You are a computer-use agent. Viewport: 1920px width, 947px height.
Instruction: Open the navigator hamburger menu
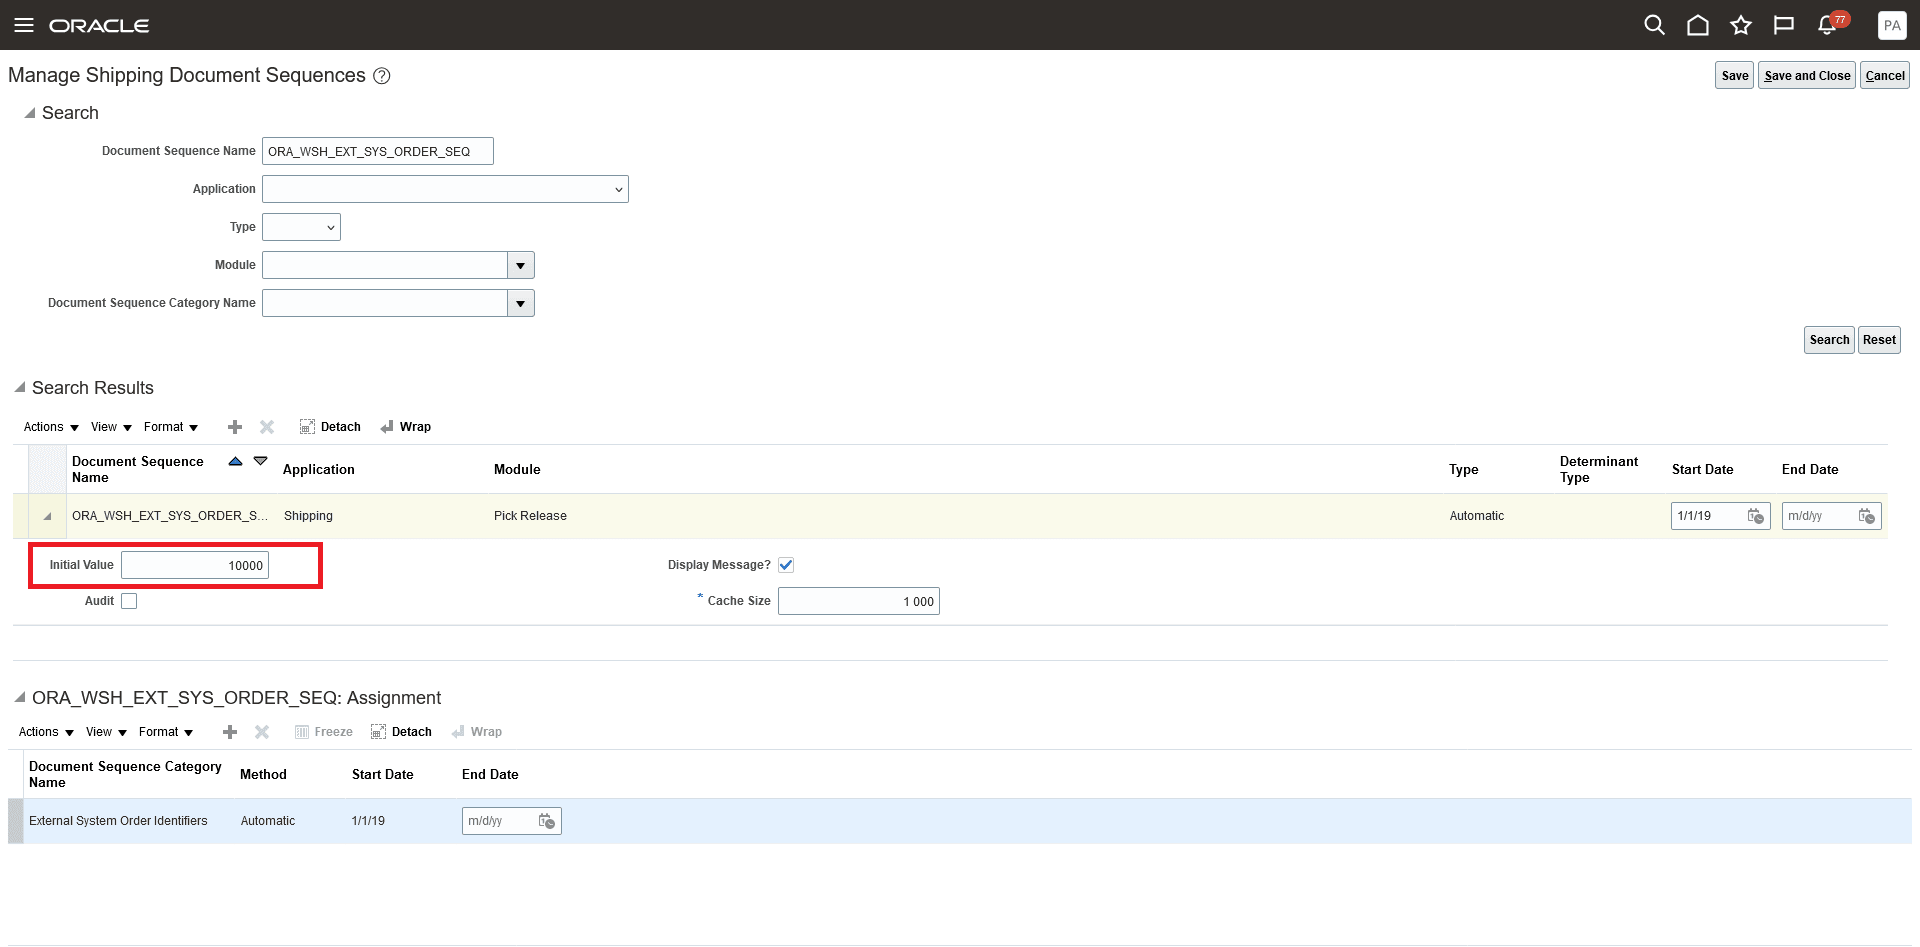tap(24, 25)
